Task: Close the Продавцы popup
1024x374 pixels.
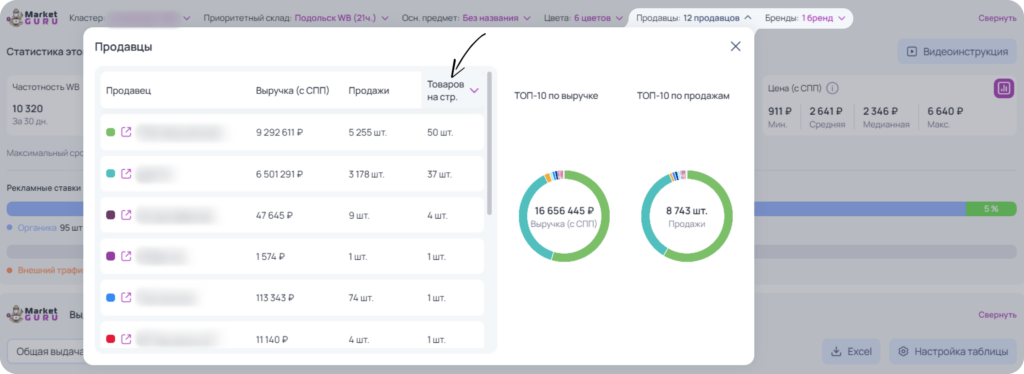Action: [735, 46]
